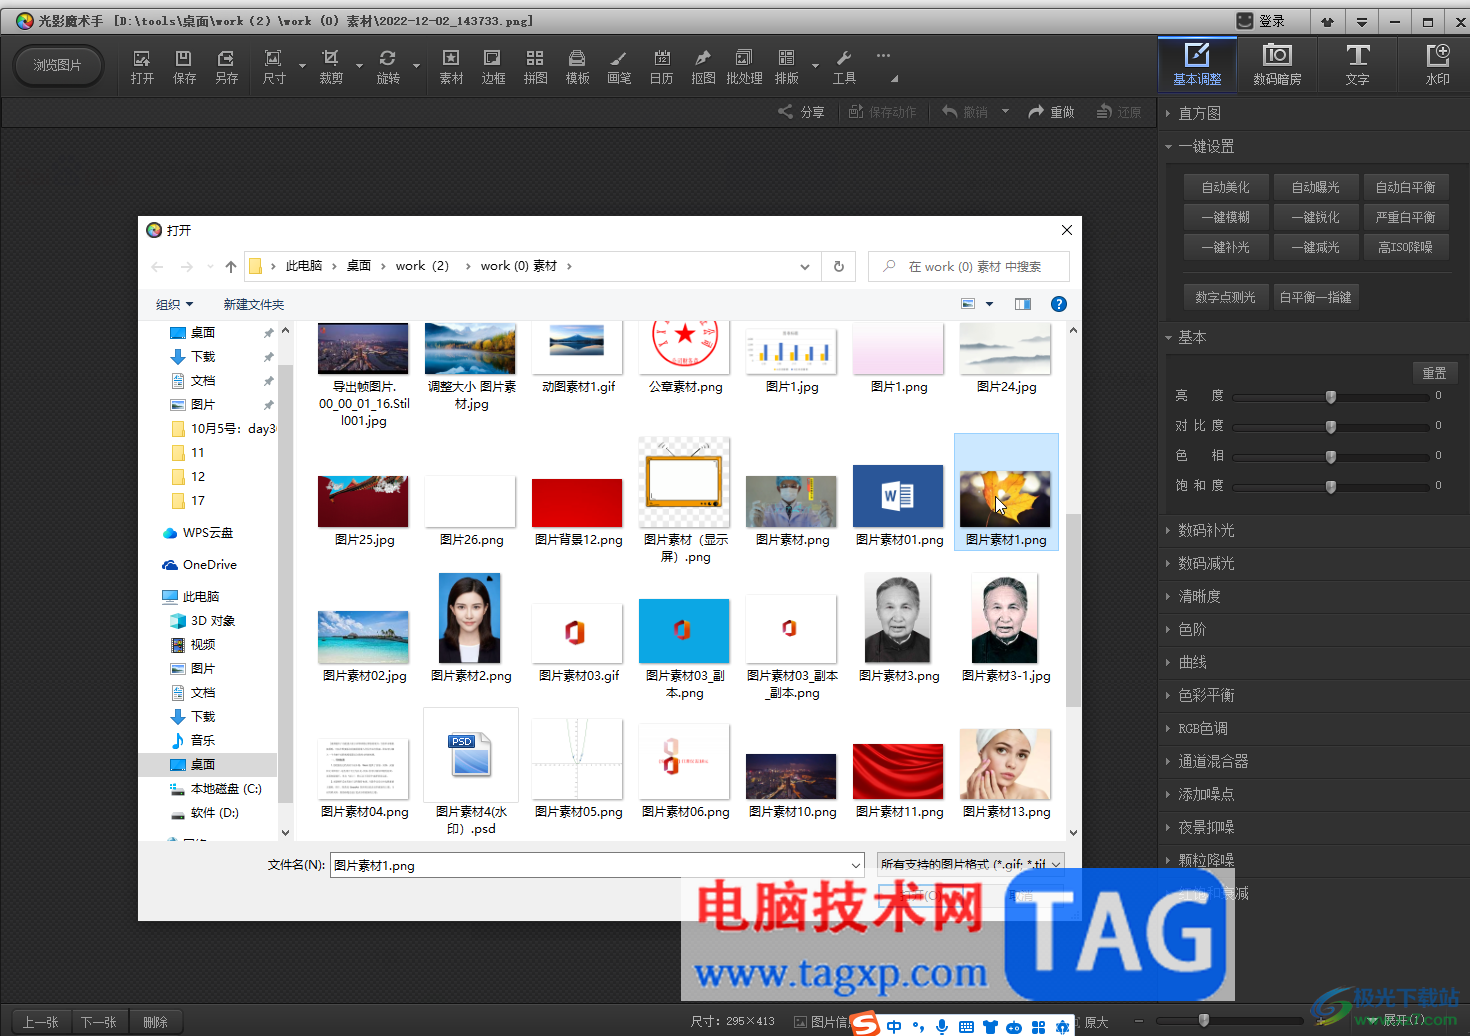
Task: Click the 删除 (Delete) button in status bar
Action: (156, 1022)
